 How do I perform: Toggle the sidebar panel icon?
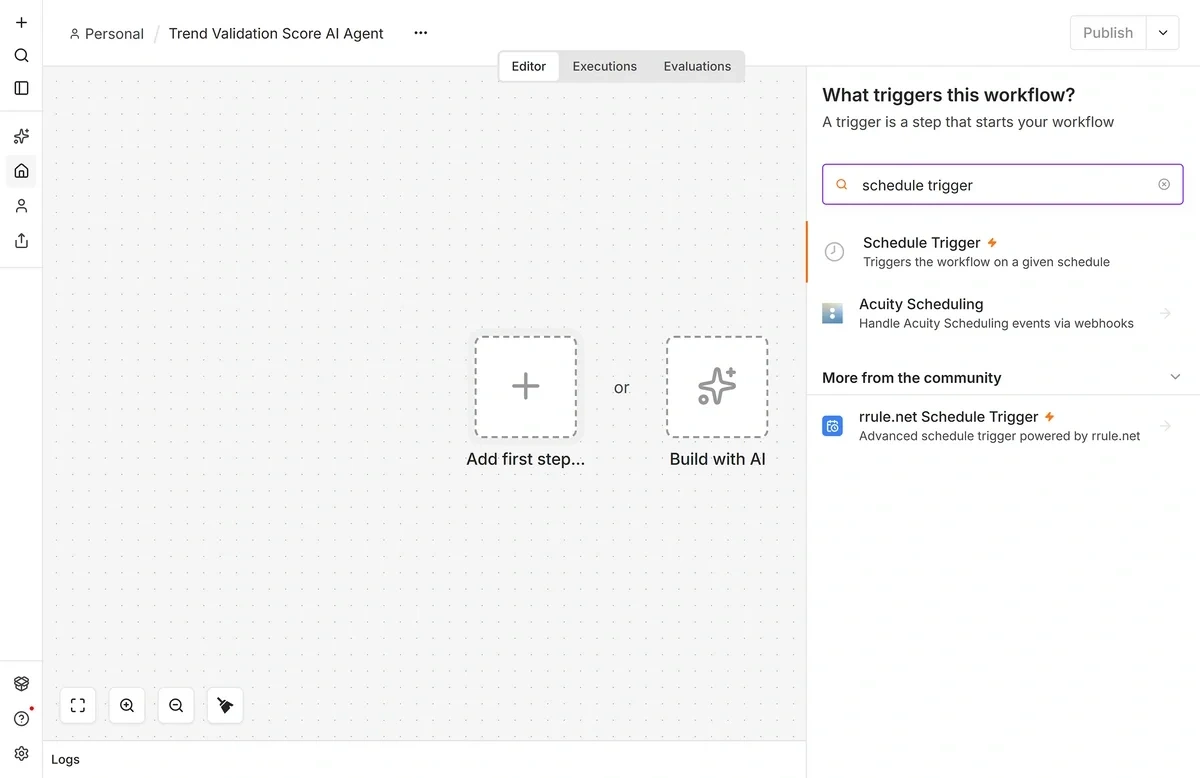point(21,88)
